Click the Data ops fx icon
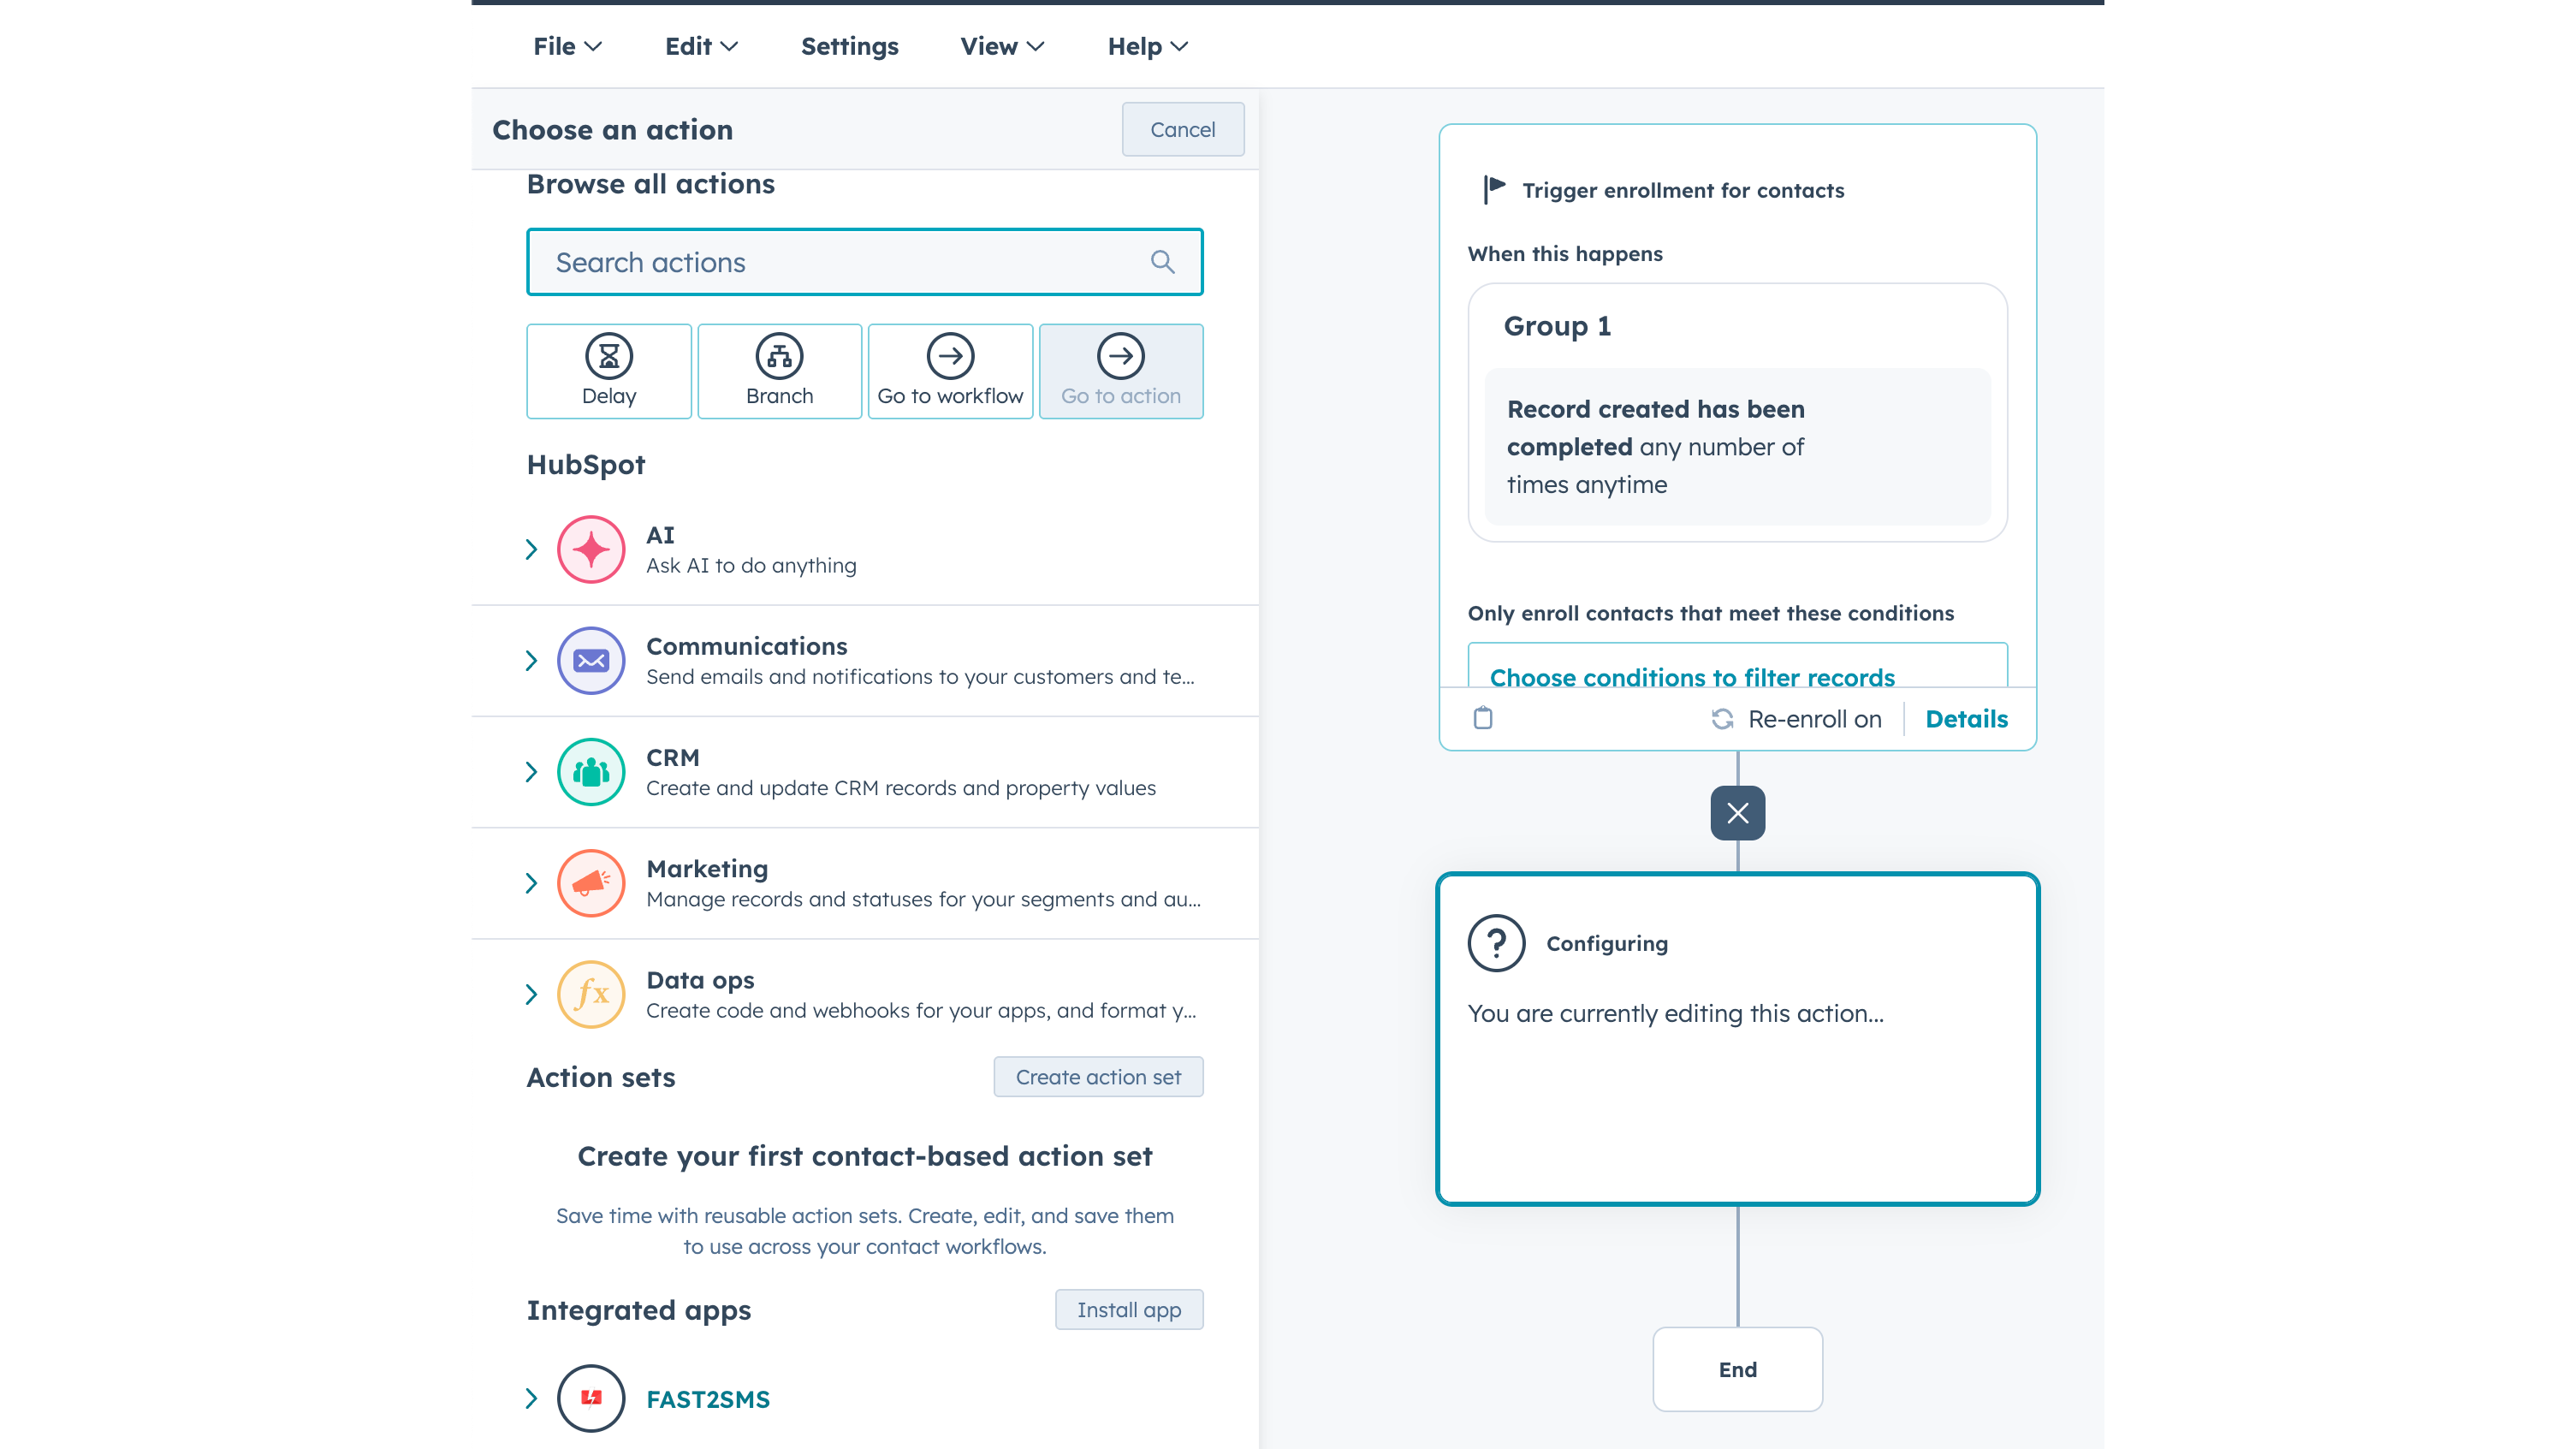Viewport: 2576px width, 1449px height. pyautogui.click(x=591, y=994)
